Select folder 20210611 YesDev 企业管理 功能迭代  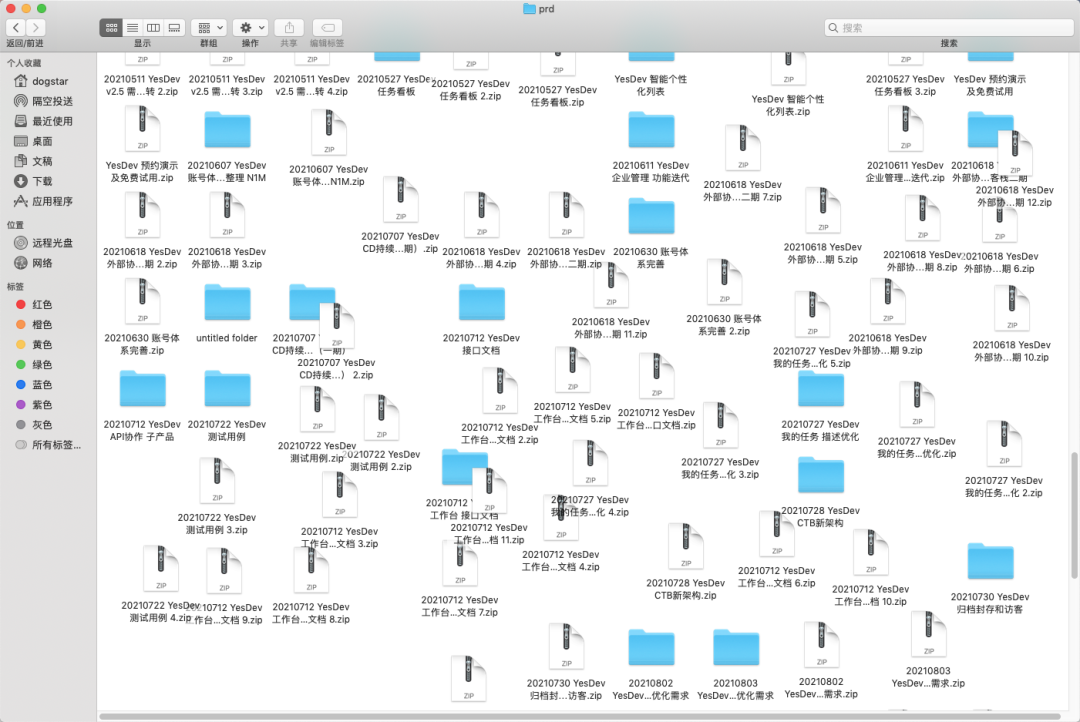coord(651,131)
